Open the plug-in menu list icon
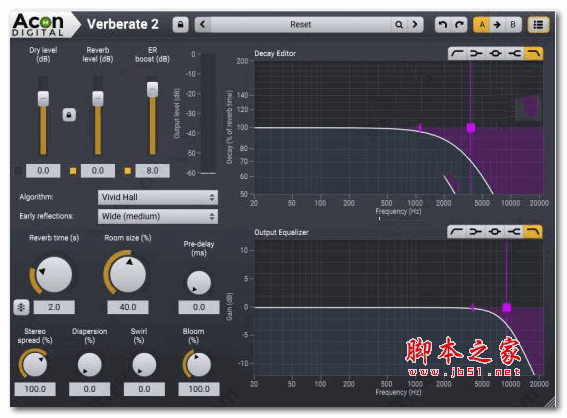567x418 pixels. 538,25
